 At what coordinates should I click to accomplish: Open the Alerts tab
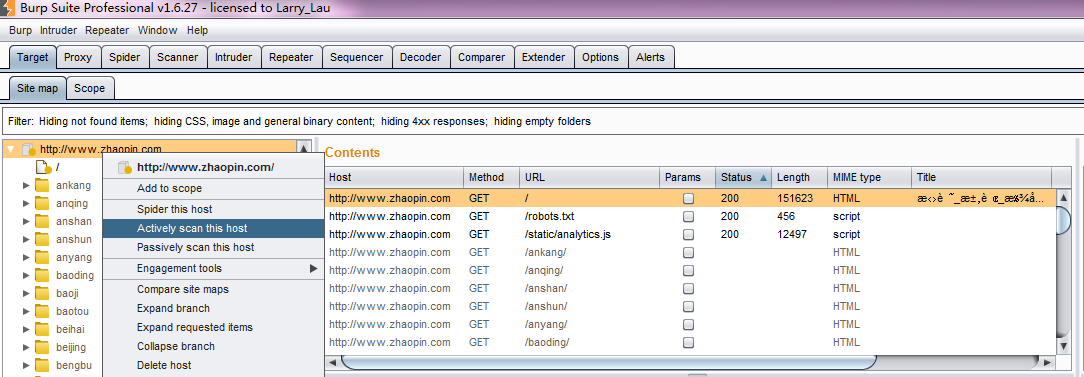pyautogui.click(x=651, y=57)
